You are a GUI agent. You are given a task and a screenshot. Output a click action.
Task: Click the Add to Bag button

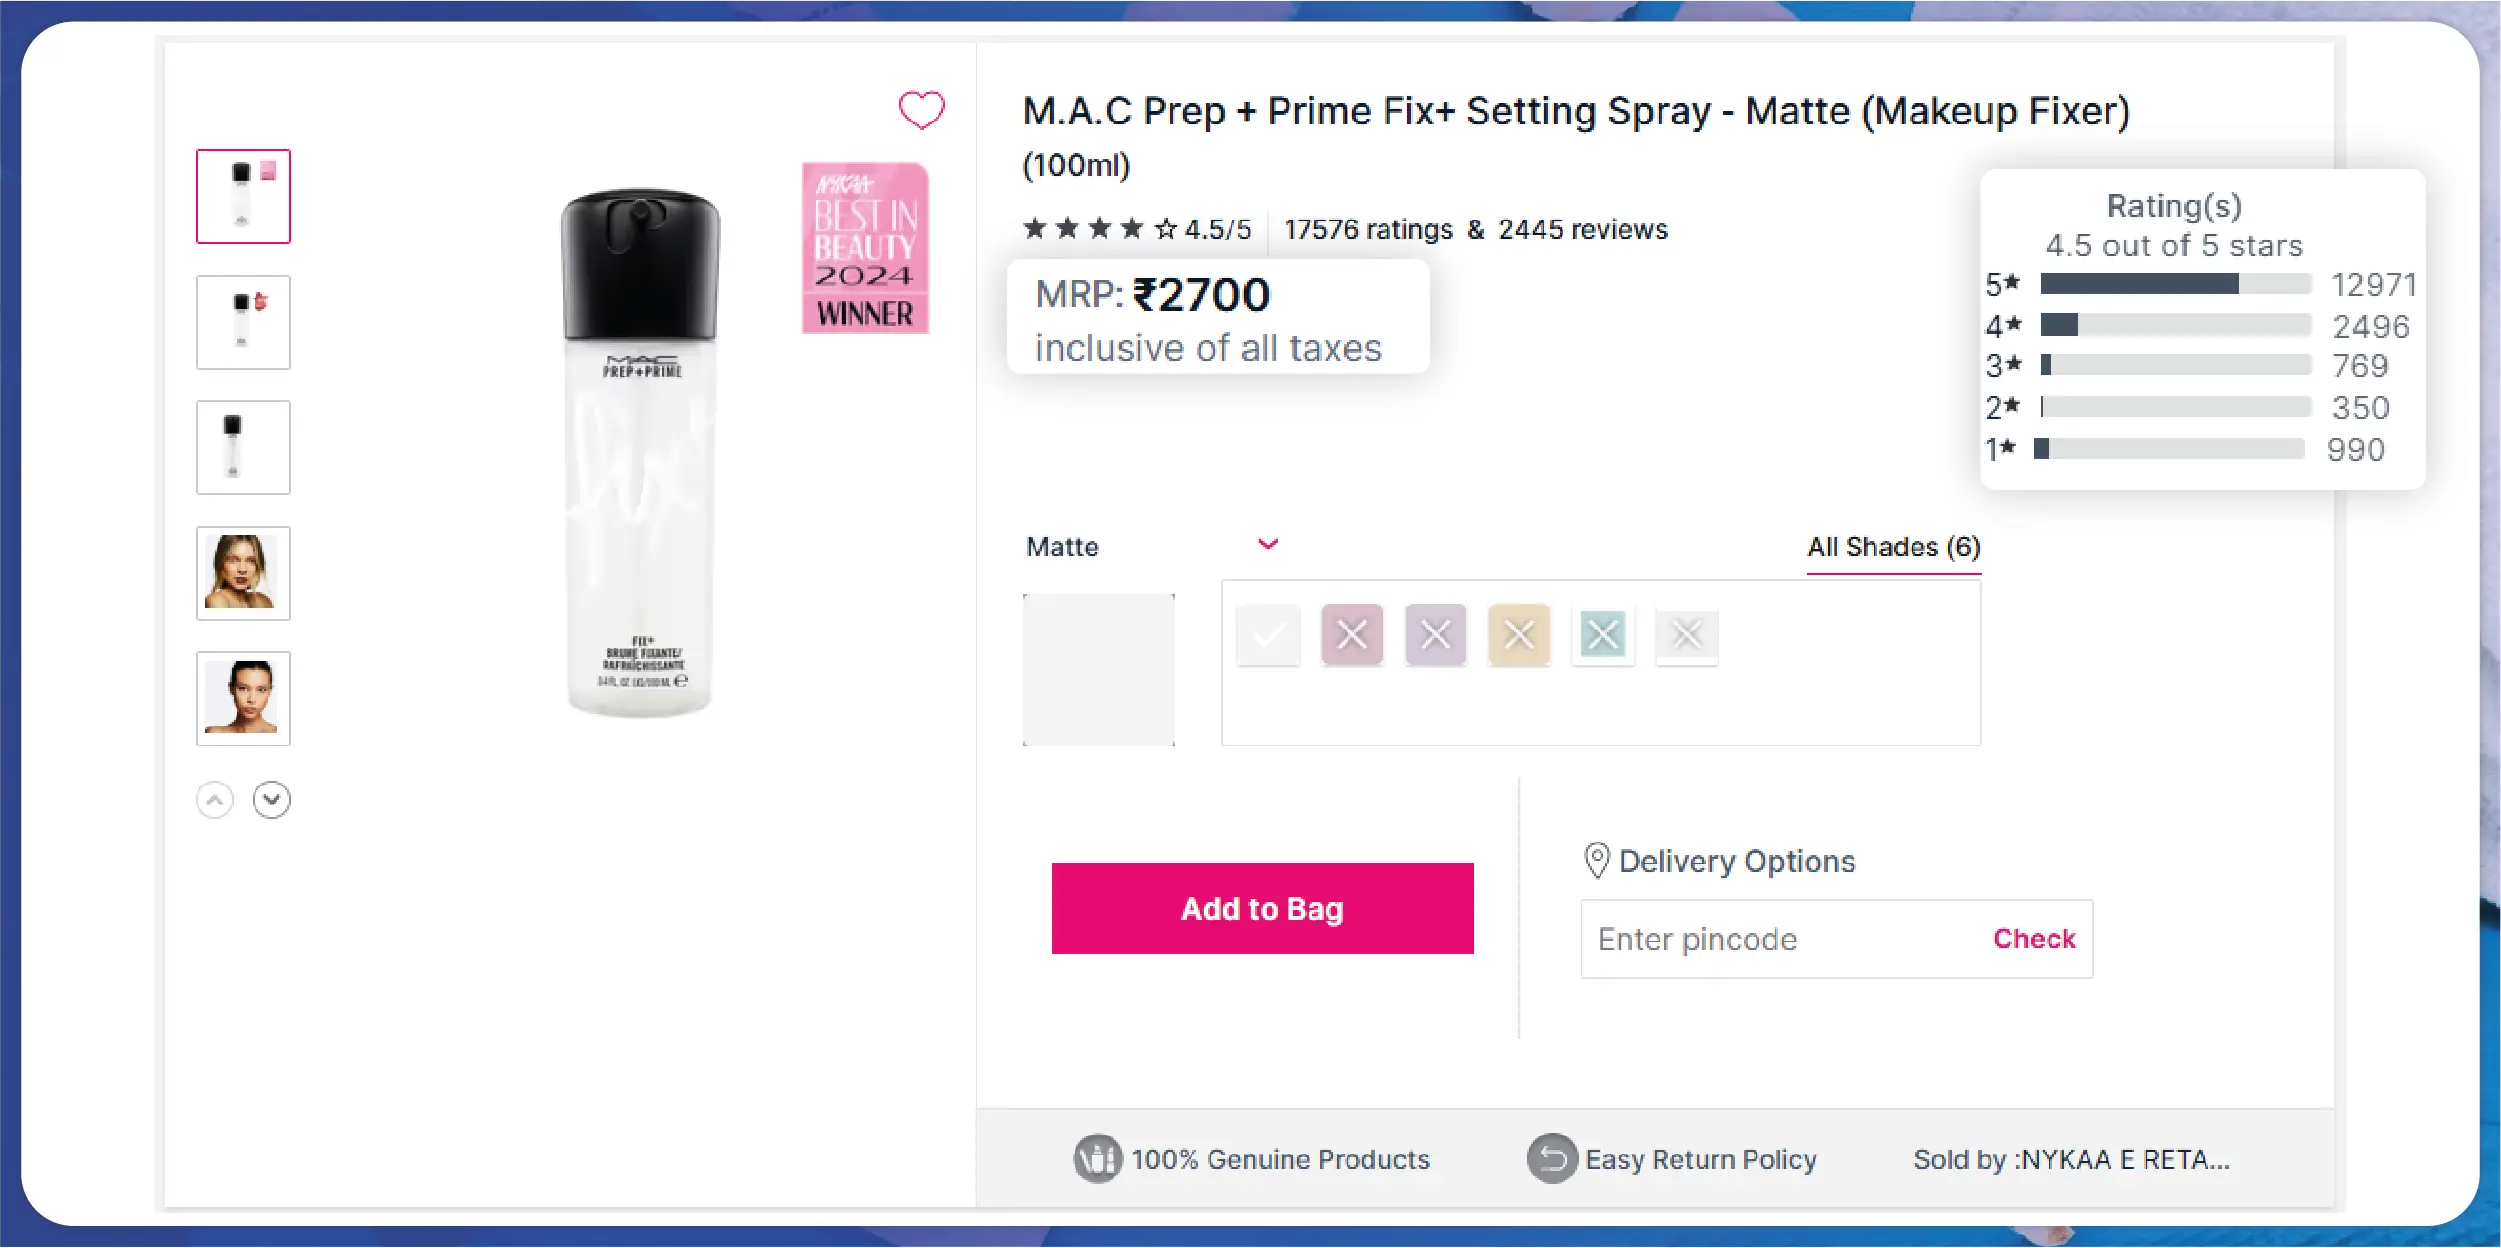click(1262, 908)
